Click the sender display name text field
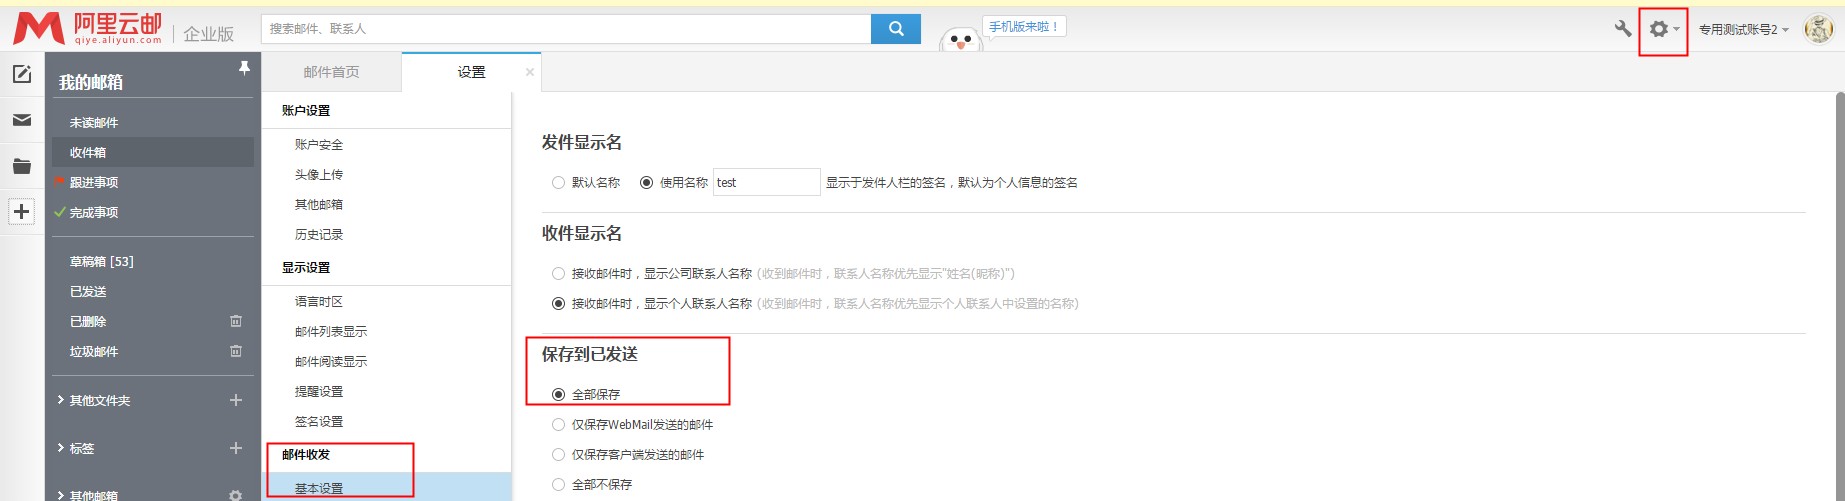The width and height of the screenshot is (1845, 501). [x=766, y=183]
